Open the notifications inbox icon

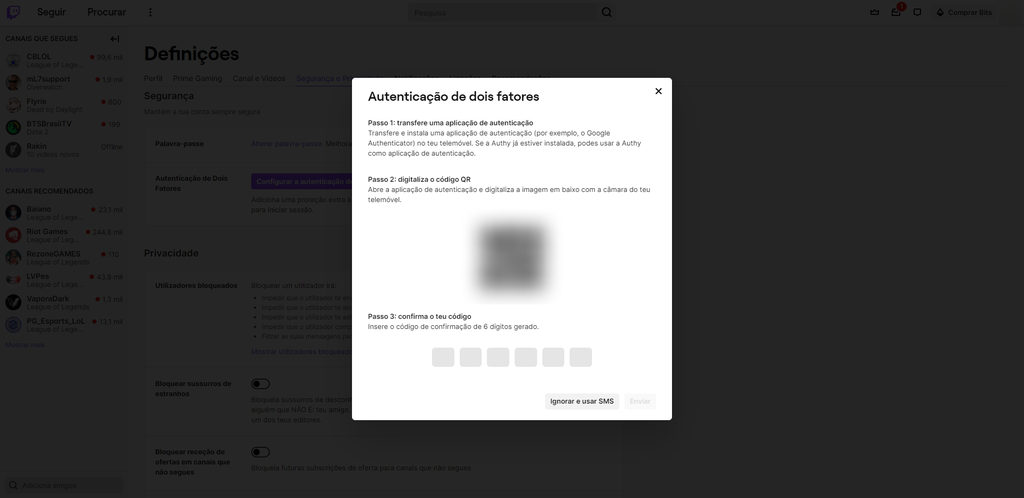click(896, 12)
